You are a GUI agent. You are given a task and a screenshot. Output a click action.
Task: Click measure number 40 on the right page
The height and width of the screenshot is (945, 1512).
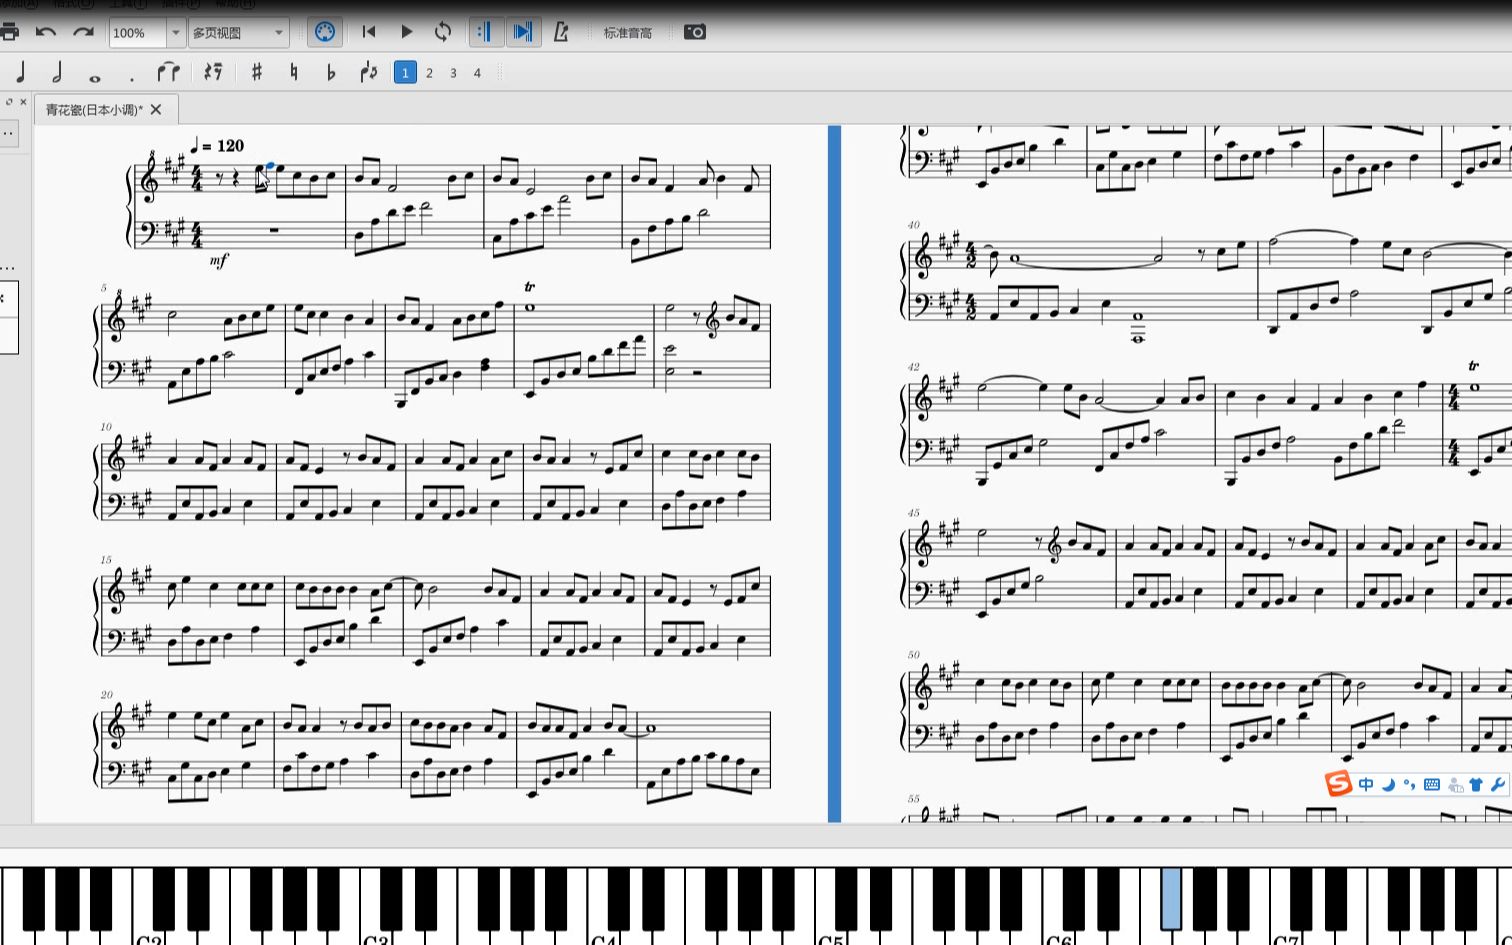click(x=913, y=225)
